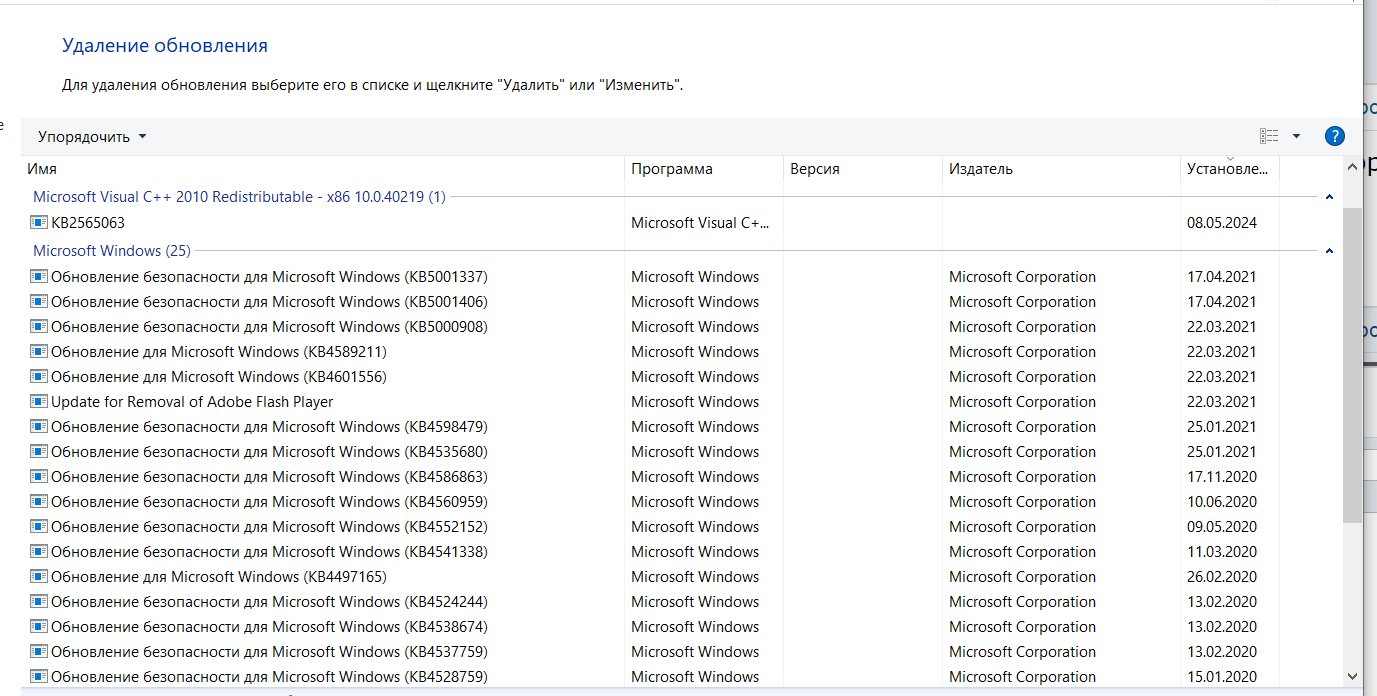The height and width of the screenshot is (696, 1377).
Task: Click the help question mark icon
Action: click(x=1333, y=137)
